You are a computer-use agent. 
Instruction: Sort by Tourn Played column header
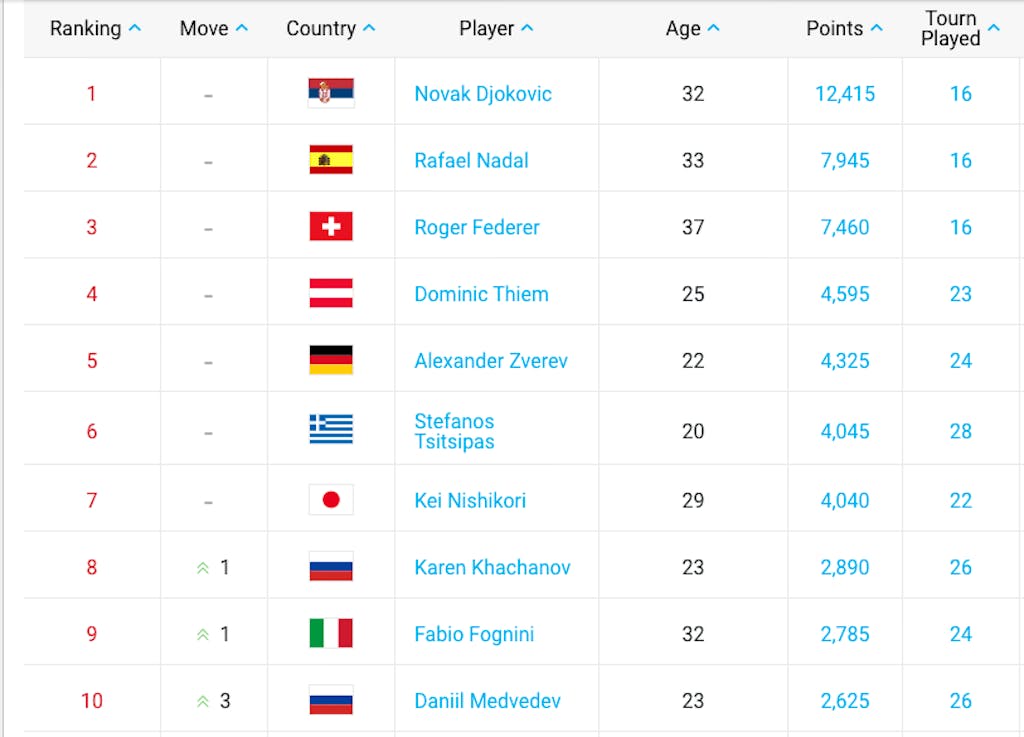pyautogui.click(x=959, y=28)
